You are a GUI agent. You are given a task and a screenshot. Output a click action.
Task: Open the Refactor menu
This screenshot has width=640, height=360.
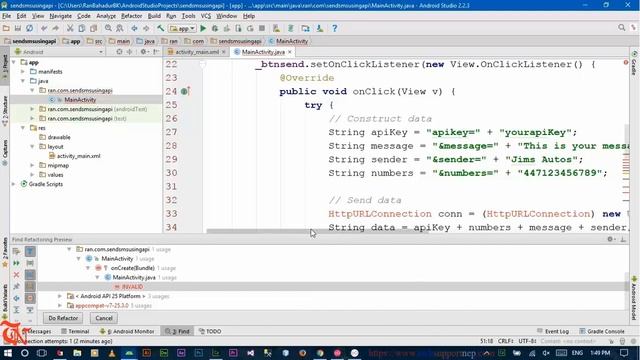click(x=131, y=16)
